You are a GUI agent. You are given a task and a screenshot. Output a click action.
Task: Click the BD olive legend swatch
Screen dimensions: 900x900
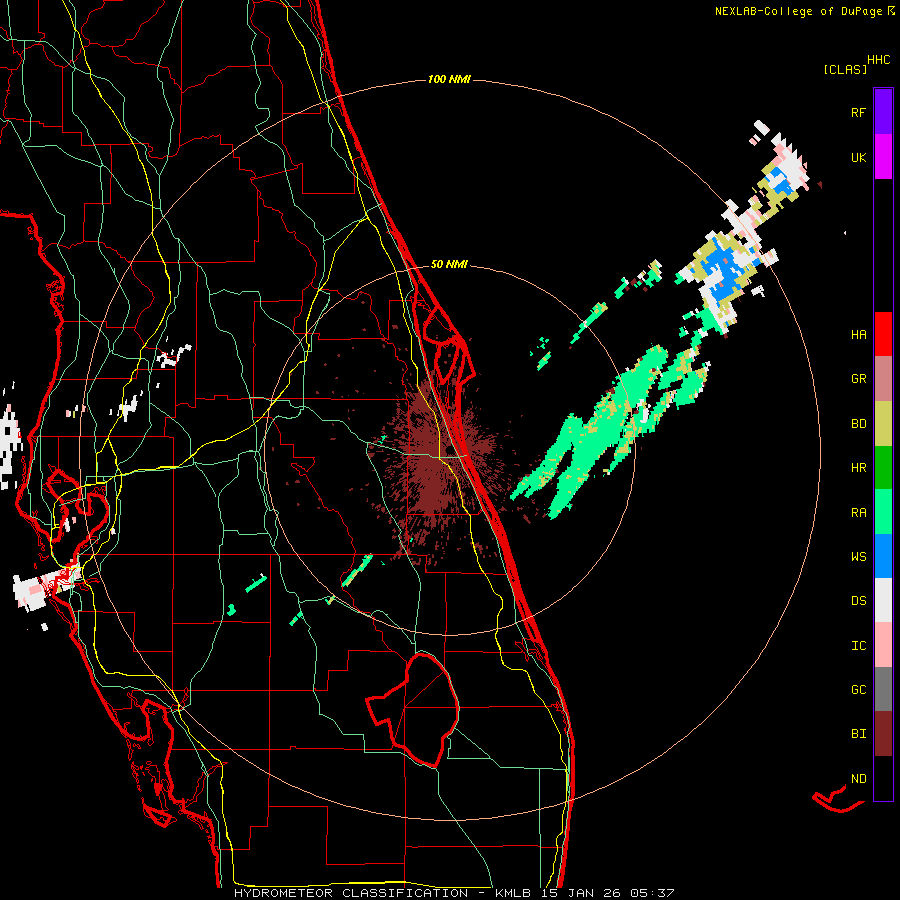pos(883,424)
